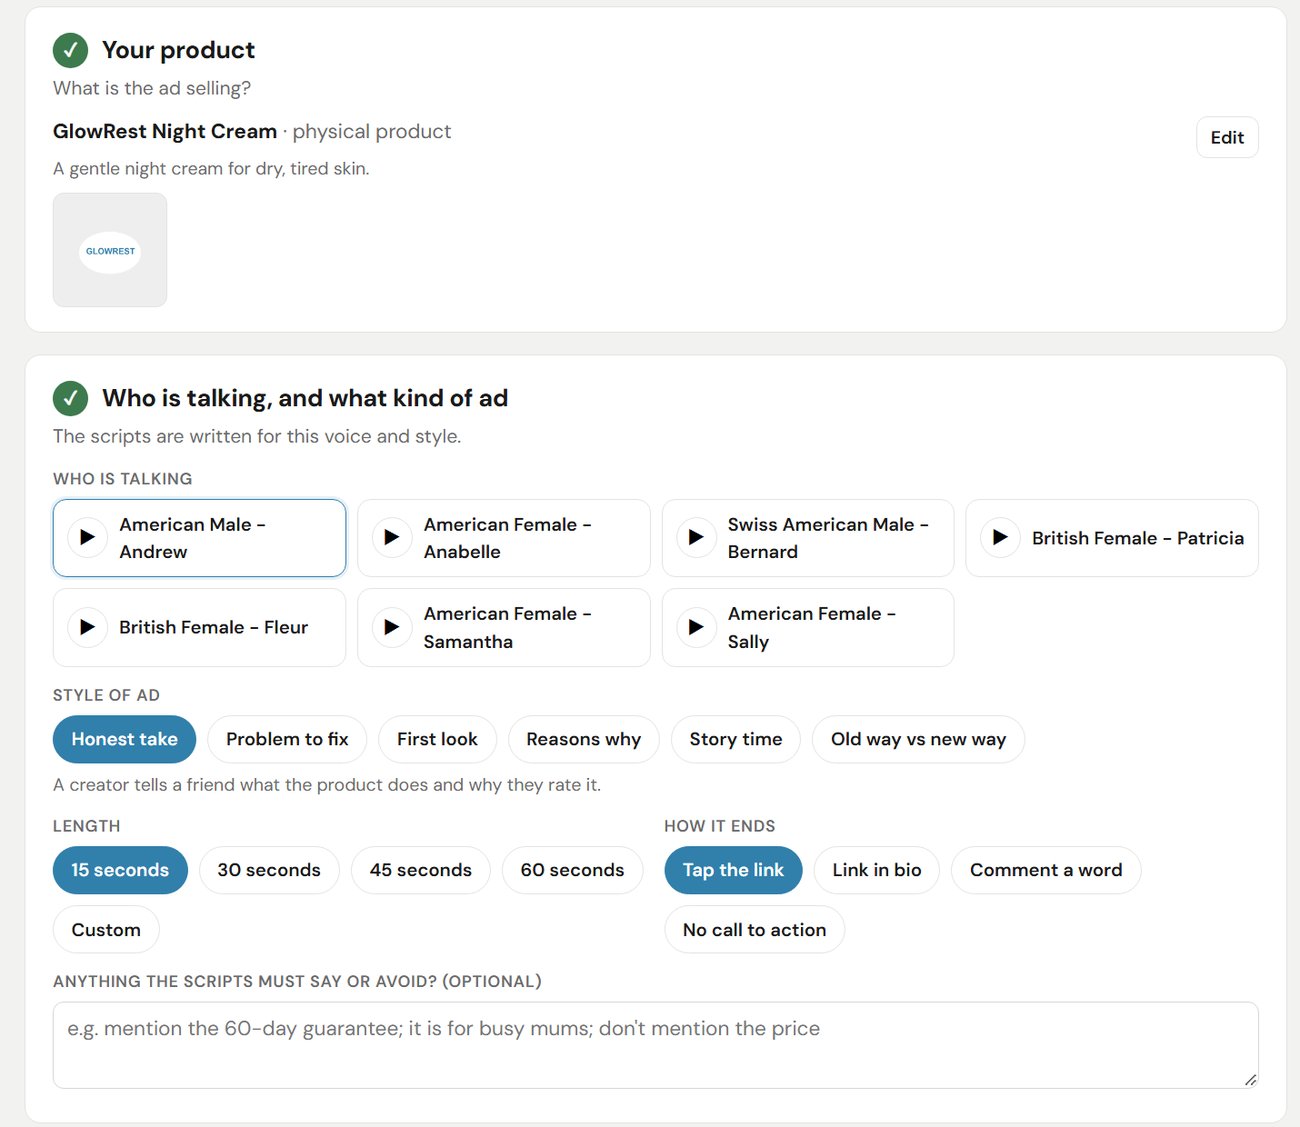
Task: Pick 'Comment a word' as the ending
Action: coord(1046,870)
